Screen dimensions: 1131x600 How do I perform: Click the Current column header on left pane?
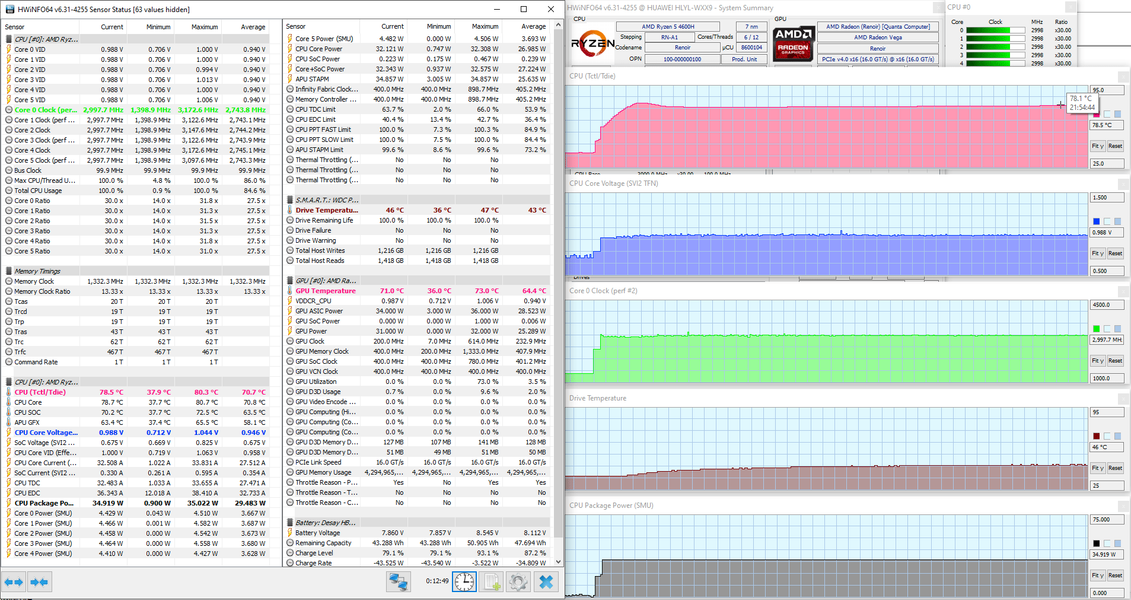(x=102, y=27)
